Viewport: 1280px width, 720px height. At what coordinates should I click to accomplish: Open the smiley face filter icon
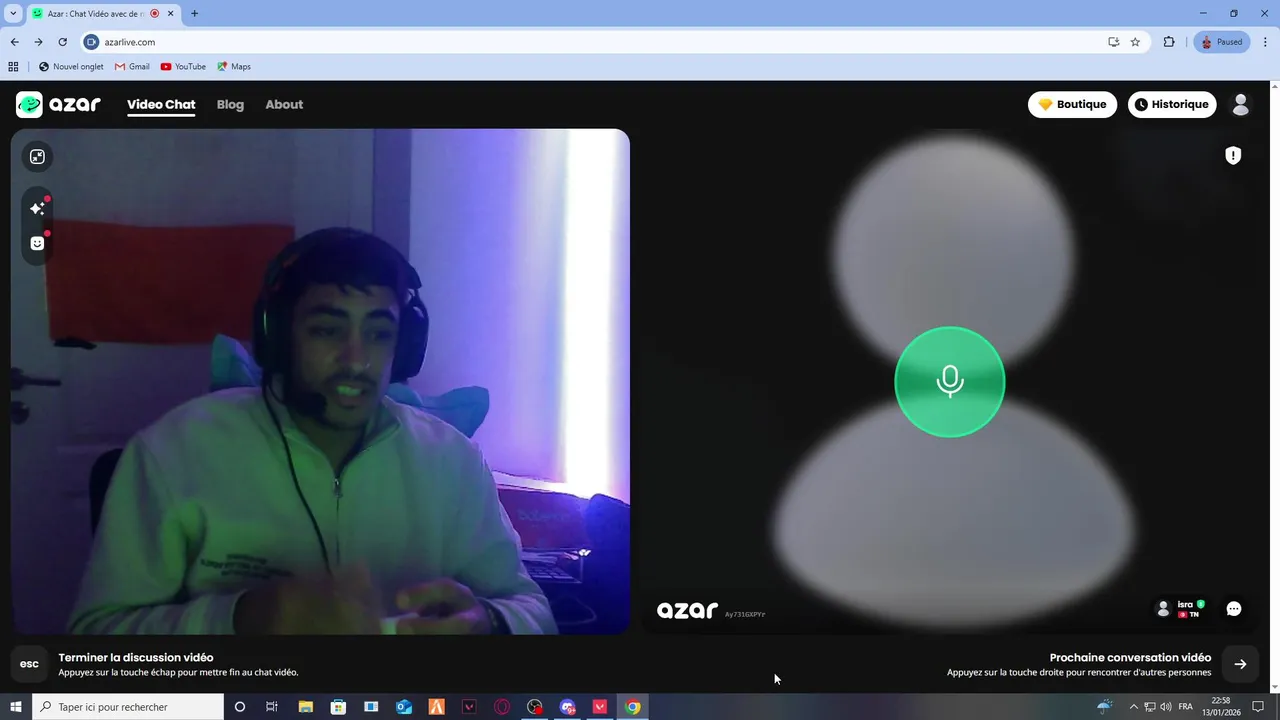37,243
